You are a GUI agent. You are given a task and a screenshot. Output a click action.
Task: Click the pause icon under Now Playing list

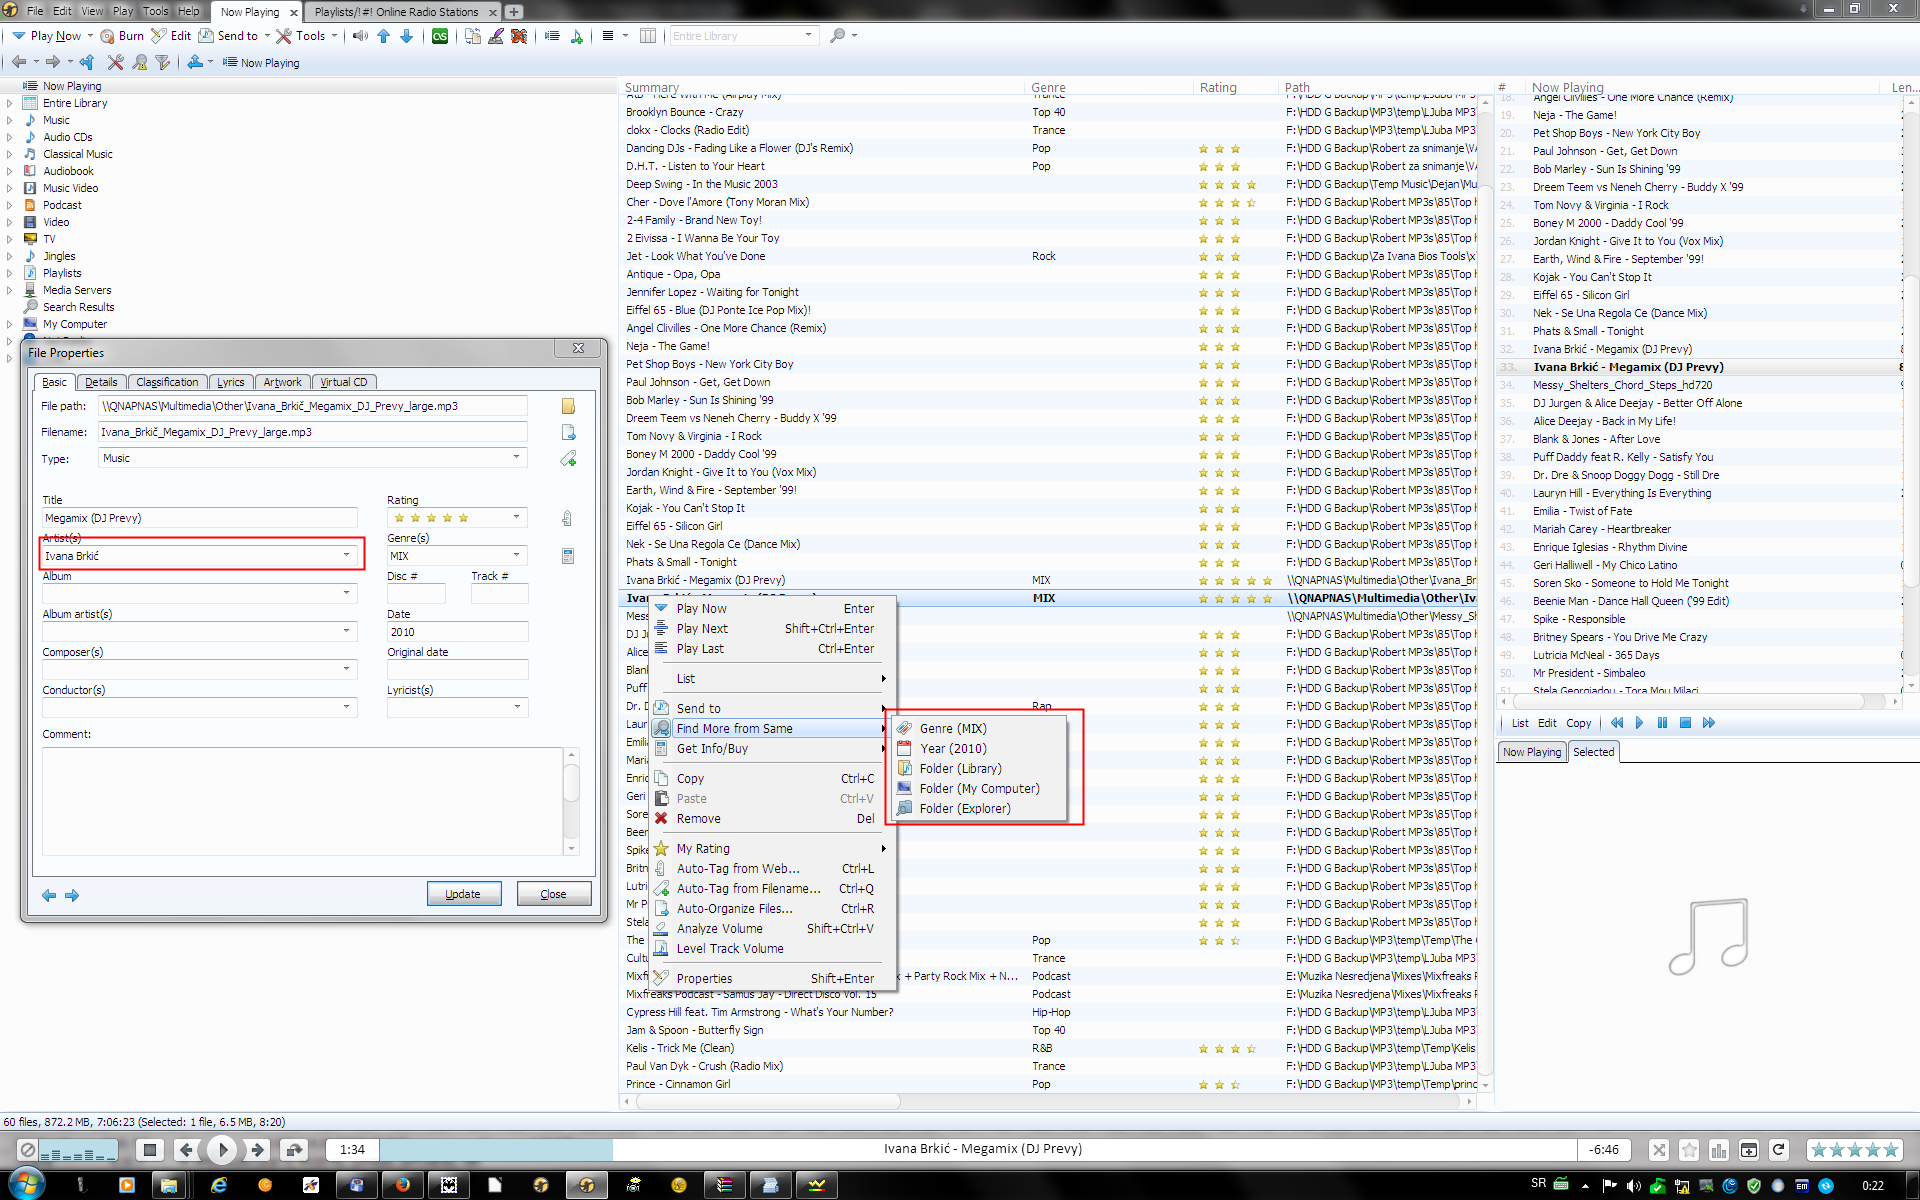(x=1662, y=723)
